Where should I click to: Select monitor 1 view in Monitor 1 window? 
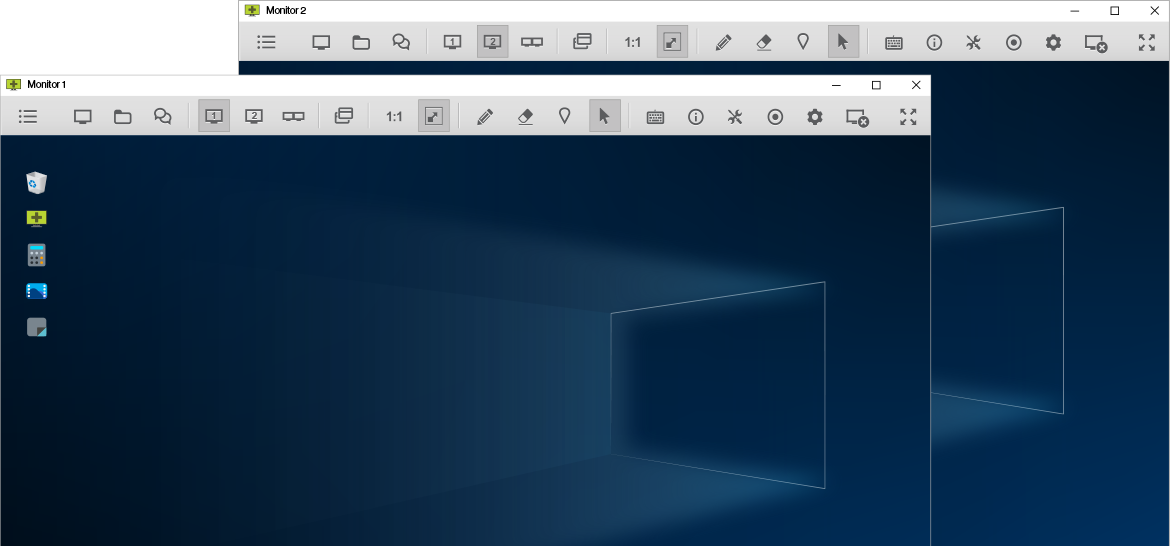click(x=214, y=116)
